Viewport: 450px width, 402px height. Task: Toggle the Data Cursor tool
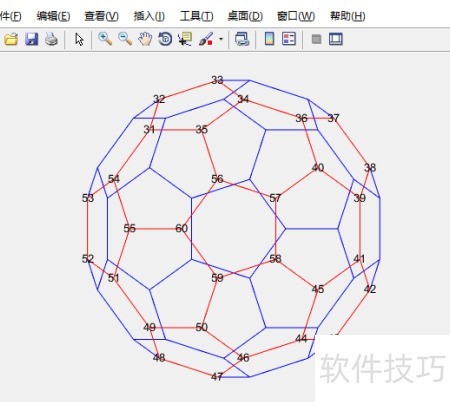(185, 39)
